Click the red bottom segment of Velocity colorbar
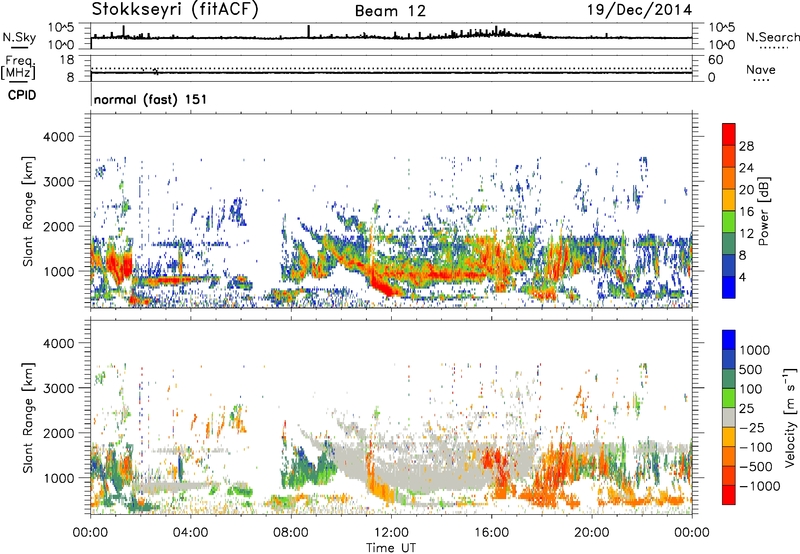The image size is (800, 554). [x=729, y=495]
